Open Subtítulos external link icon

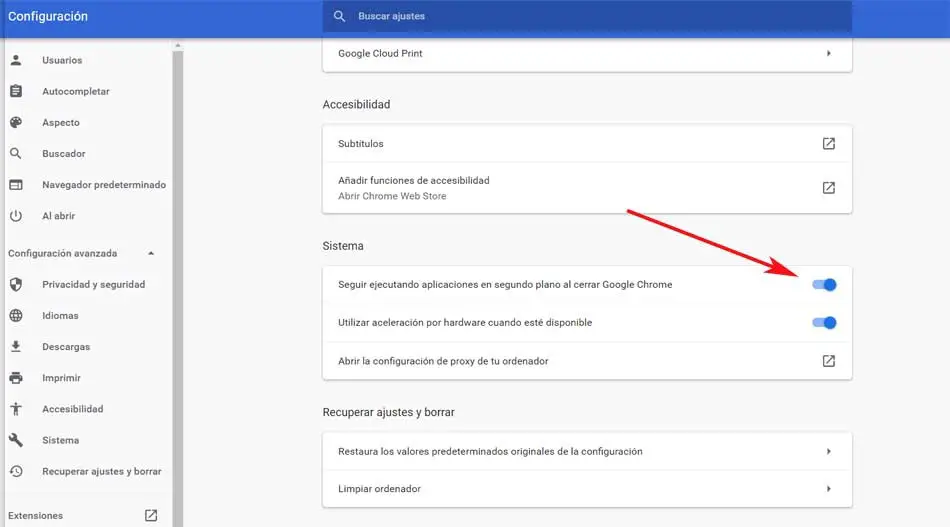point(829,144)
